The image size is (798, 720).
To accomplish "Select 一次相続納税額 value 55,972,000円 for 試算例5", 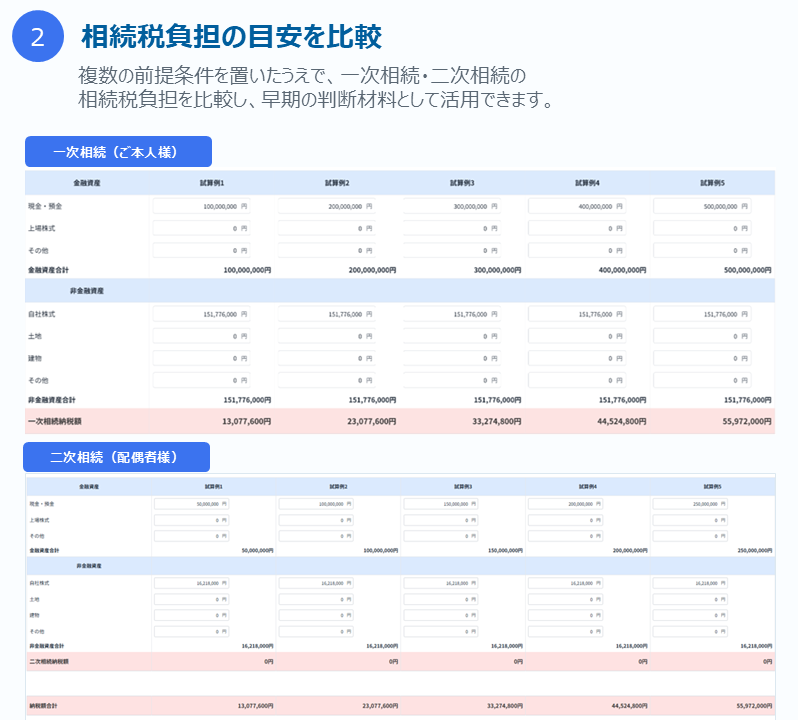I will (x=747, y=421).
